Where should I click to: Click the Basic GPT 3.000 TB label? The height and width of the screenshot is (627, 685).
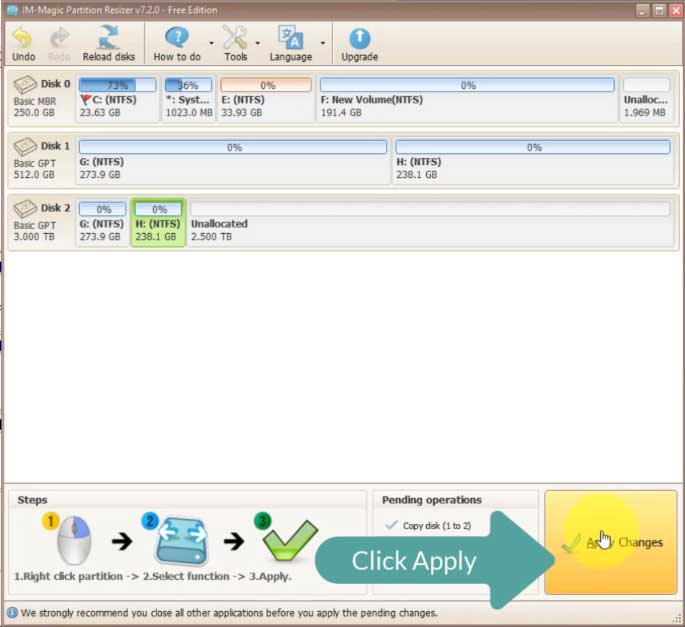(35, 231)
